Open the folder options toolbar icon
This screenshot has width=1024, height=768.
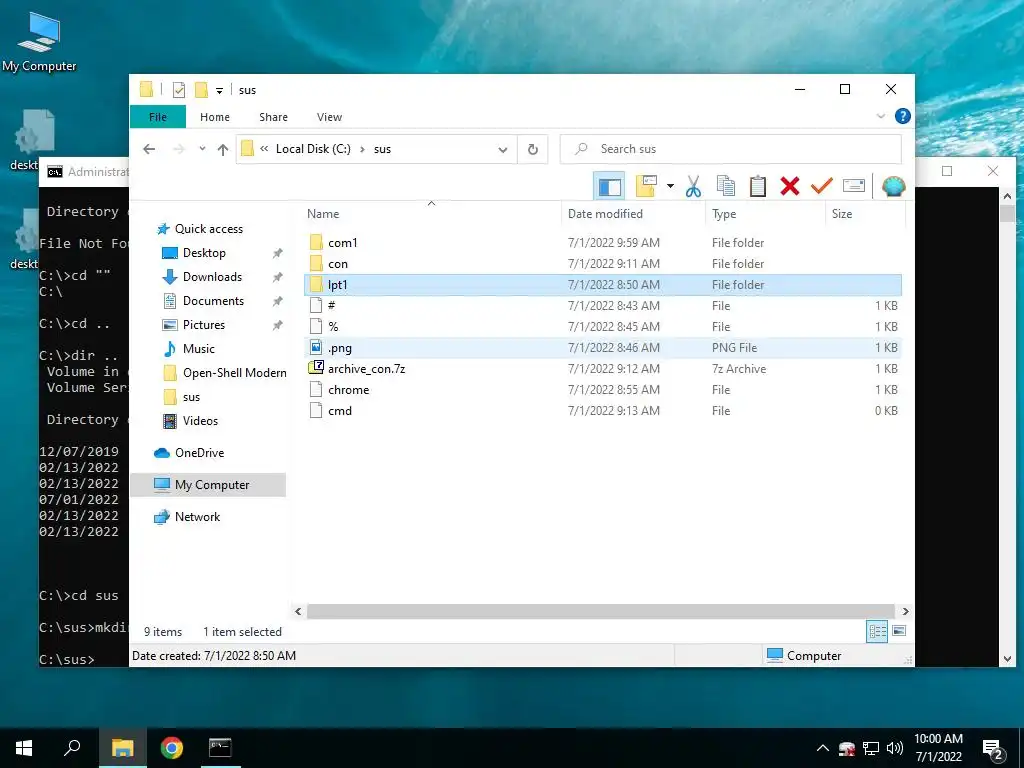[x=646, y=186]
